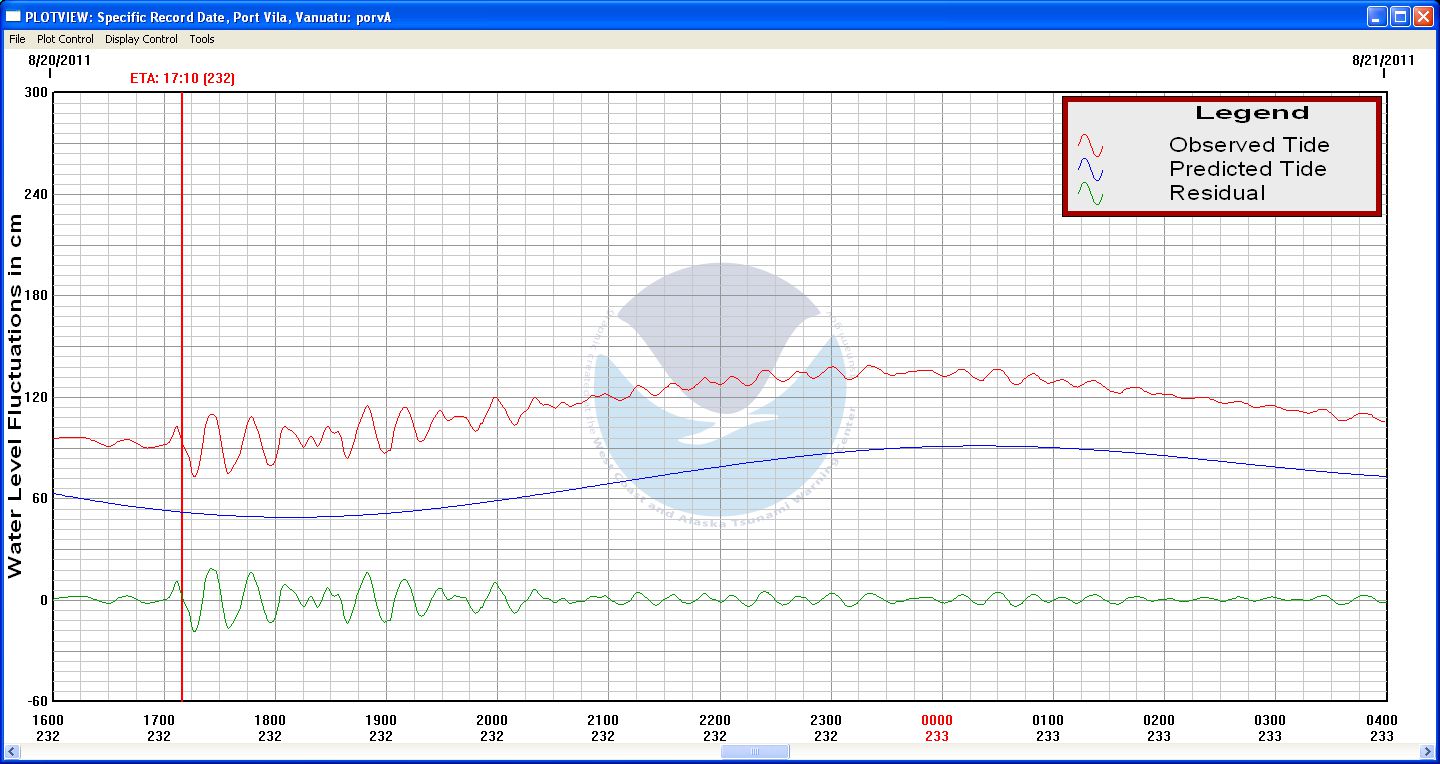Click the 2100 time axis label

[603, 720]
